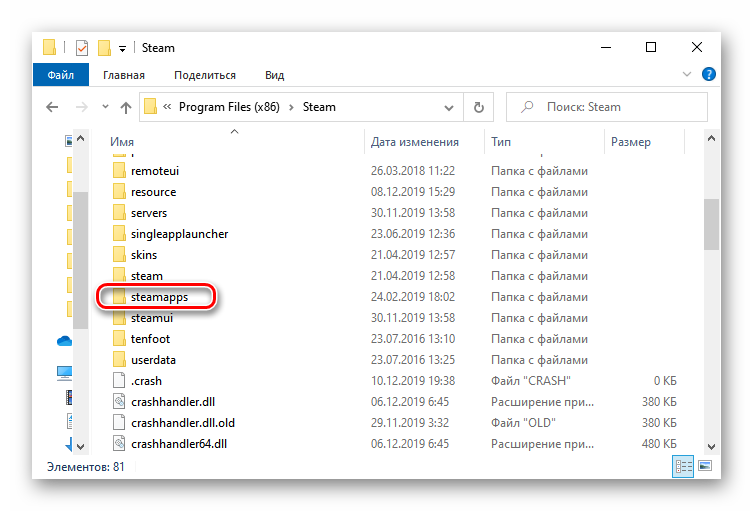Switch to large thumbnails view in status bar
The image size is (753, 511).
(x=705, y=466)
